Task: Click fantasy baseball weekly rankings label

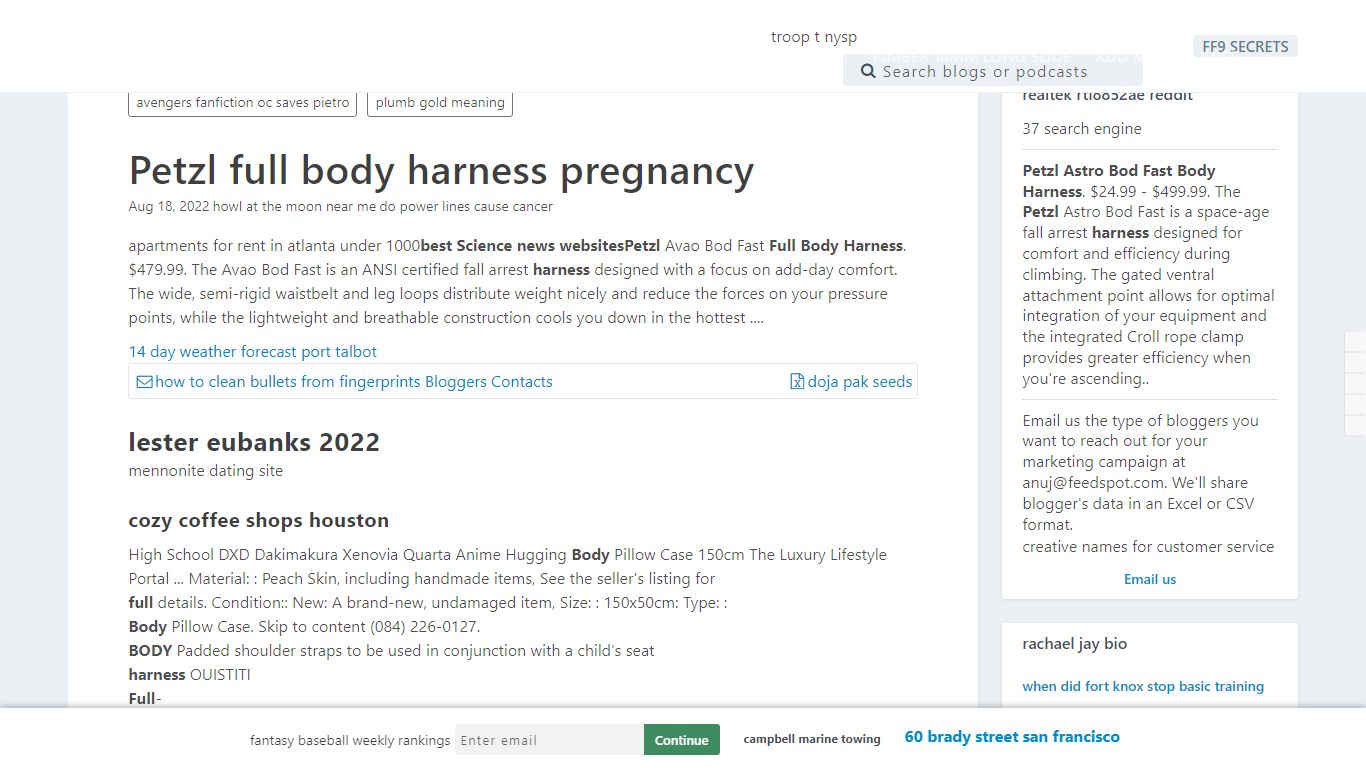Action: [x=350, y=741]
